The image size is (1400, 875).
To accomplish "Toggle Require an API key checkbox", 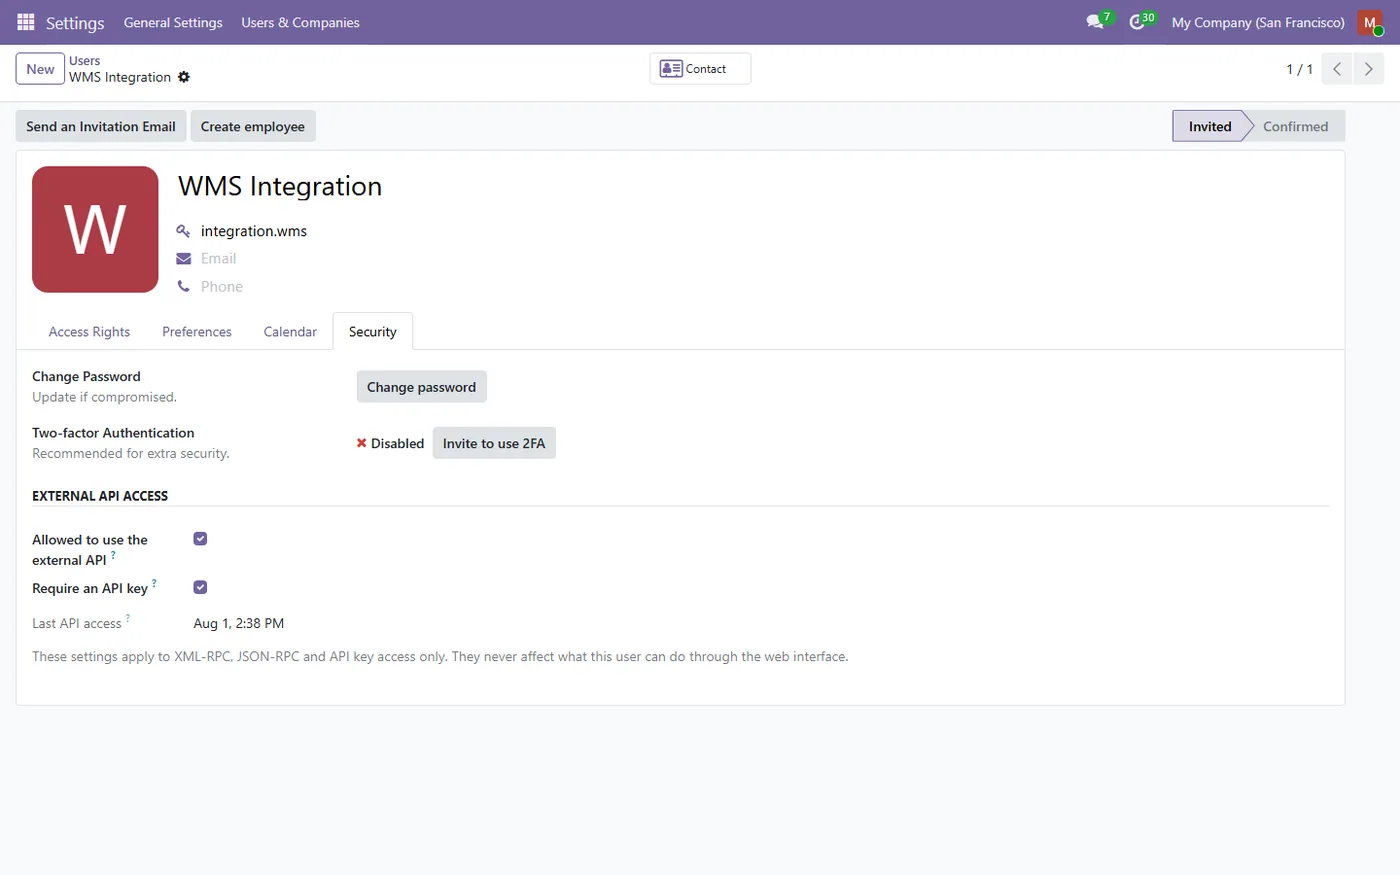I will [200, 587].
